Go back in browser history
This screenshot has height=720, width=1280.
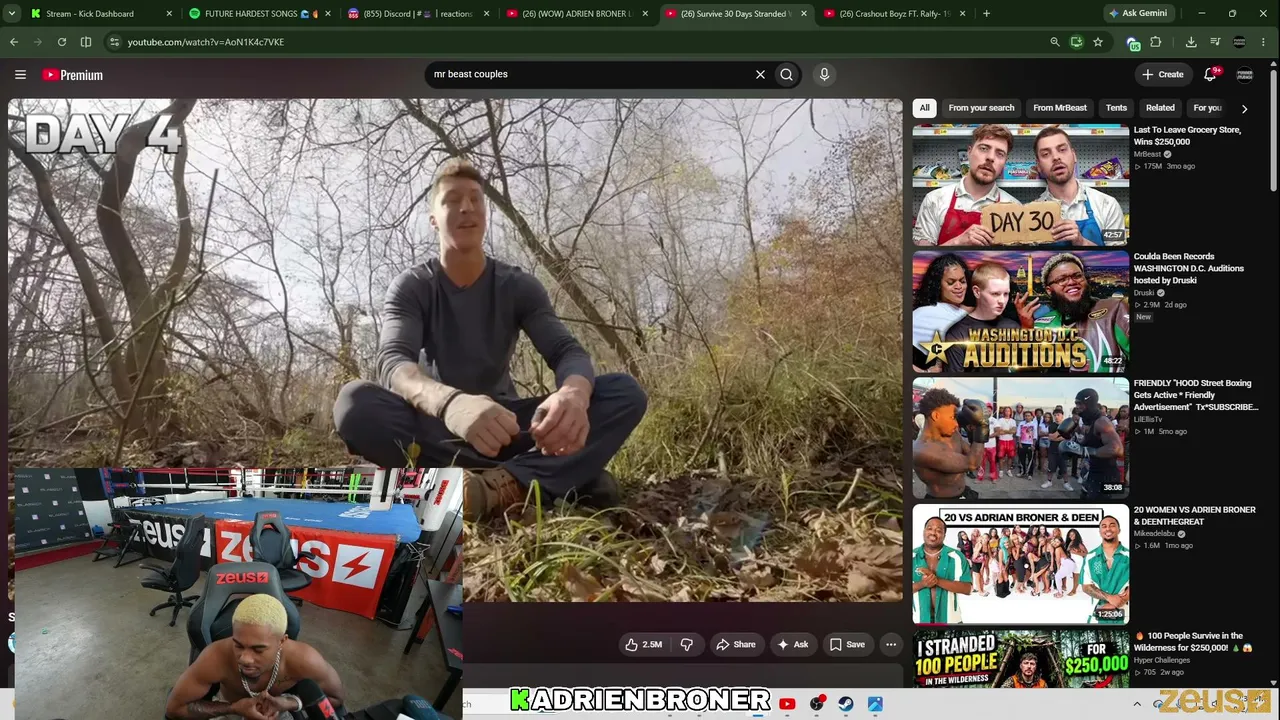click(x=14, y=42)
